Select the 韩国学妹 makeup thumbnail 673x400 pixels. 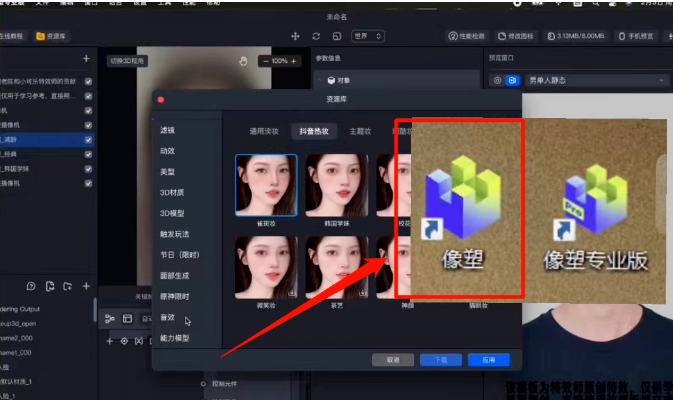(337, 185)
